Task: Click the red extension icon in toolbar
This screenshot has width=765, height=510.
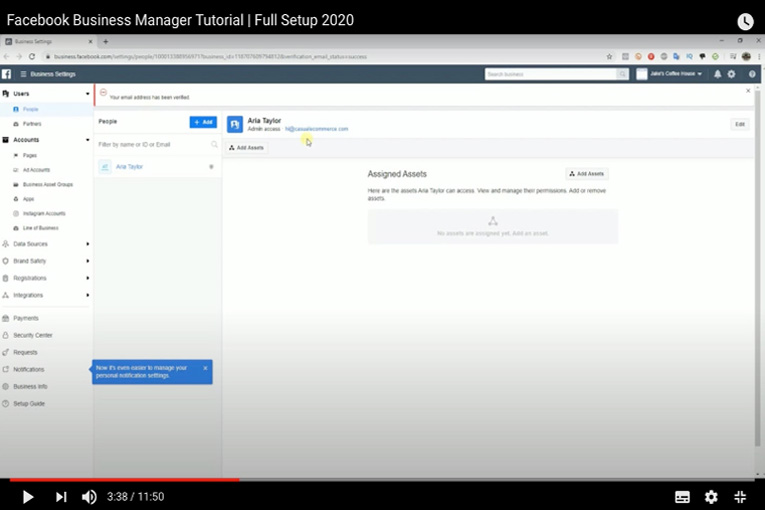Action: pos(651,57)
